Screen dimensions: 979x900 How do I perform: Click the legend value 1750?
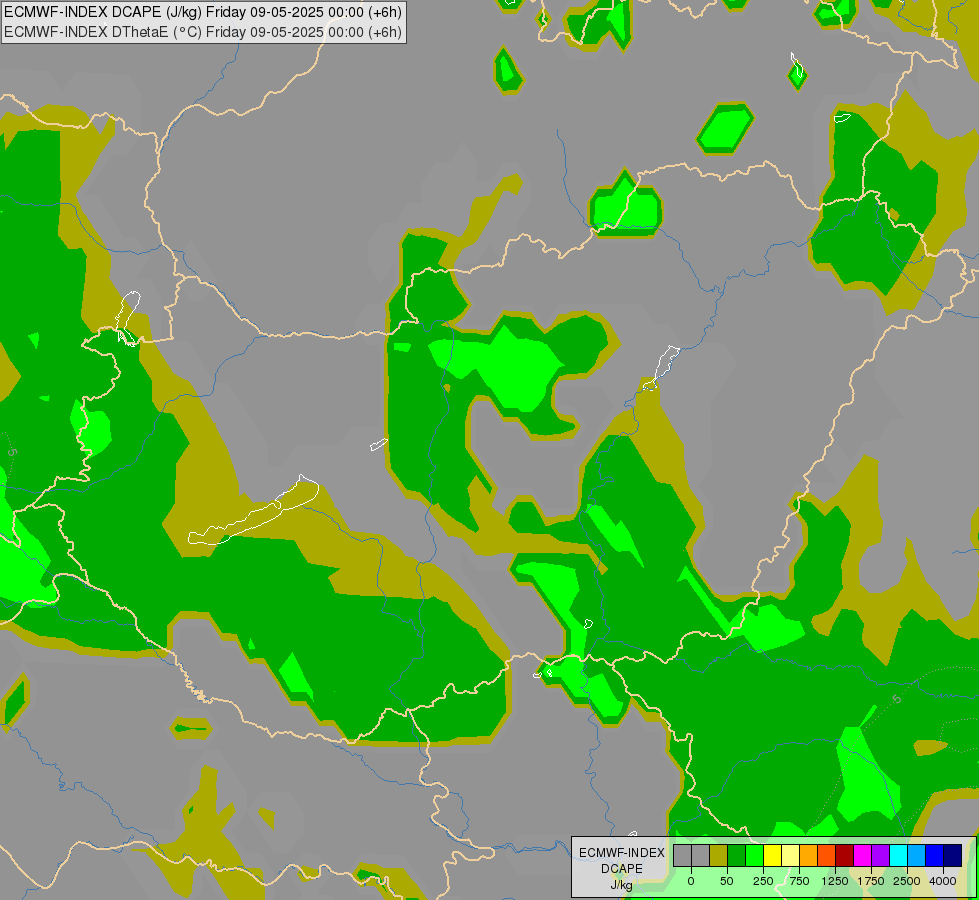pyautogui.click(x=871, y=881)
